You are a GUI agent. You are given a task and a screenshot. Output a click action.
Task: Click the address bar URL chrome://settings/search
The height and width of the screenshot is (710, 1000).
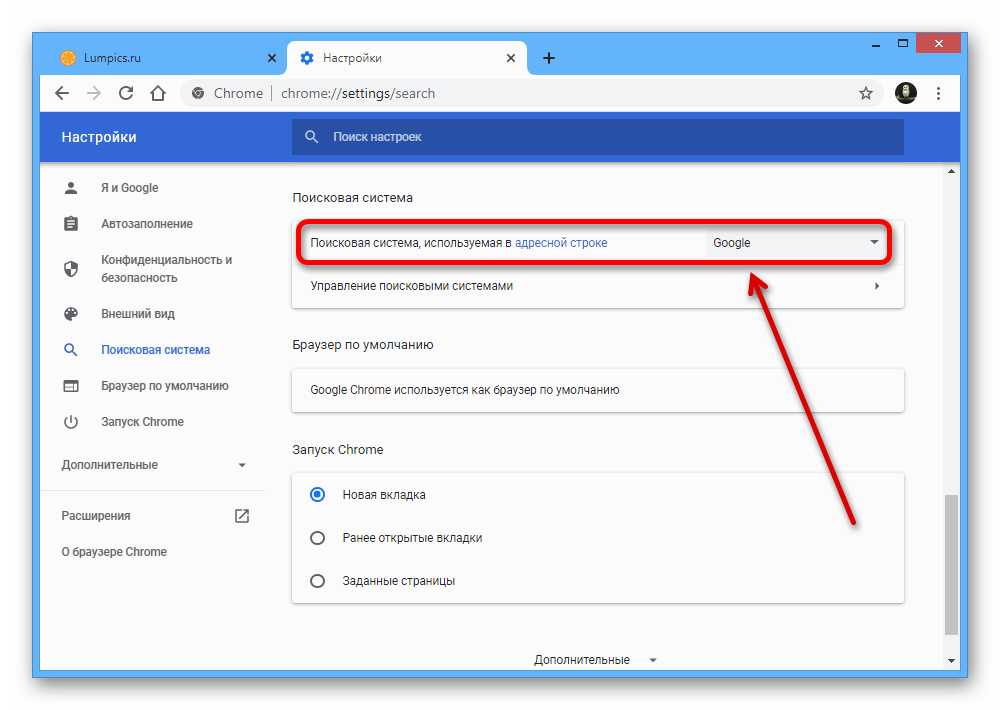coord(358,93)
